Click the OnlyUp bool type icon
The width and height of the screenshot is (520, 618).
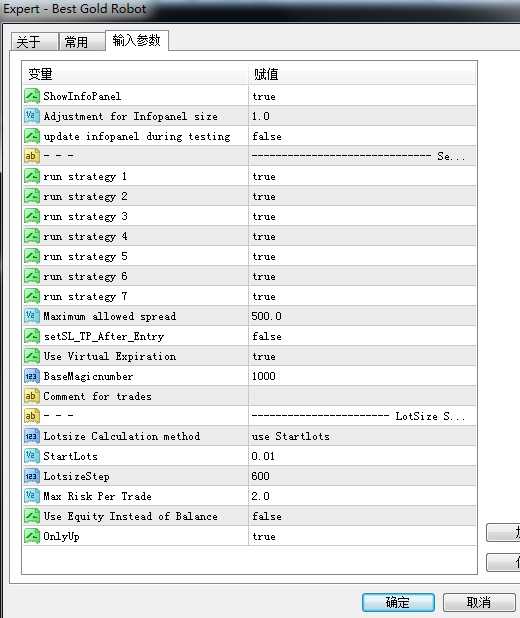[x=32, y=536]
